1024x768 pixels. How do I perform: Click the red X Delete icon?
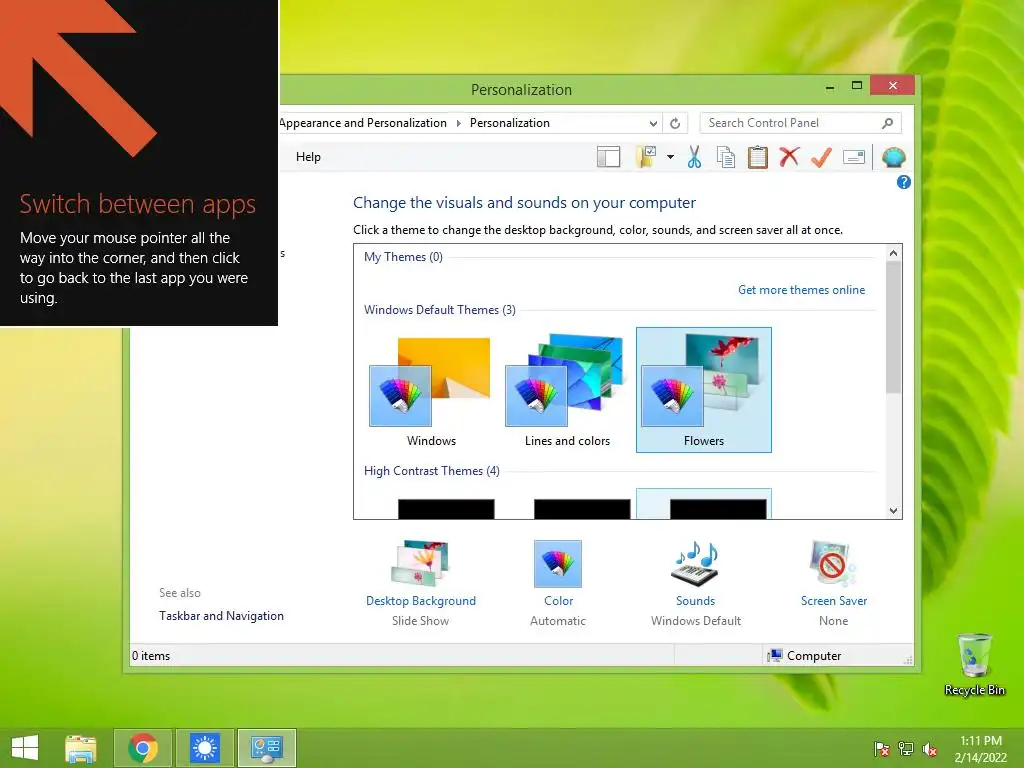789,157
